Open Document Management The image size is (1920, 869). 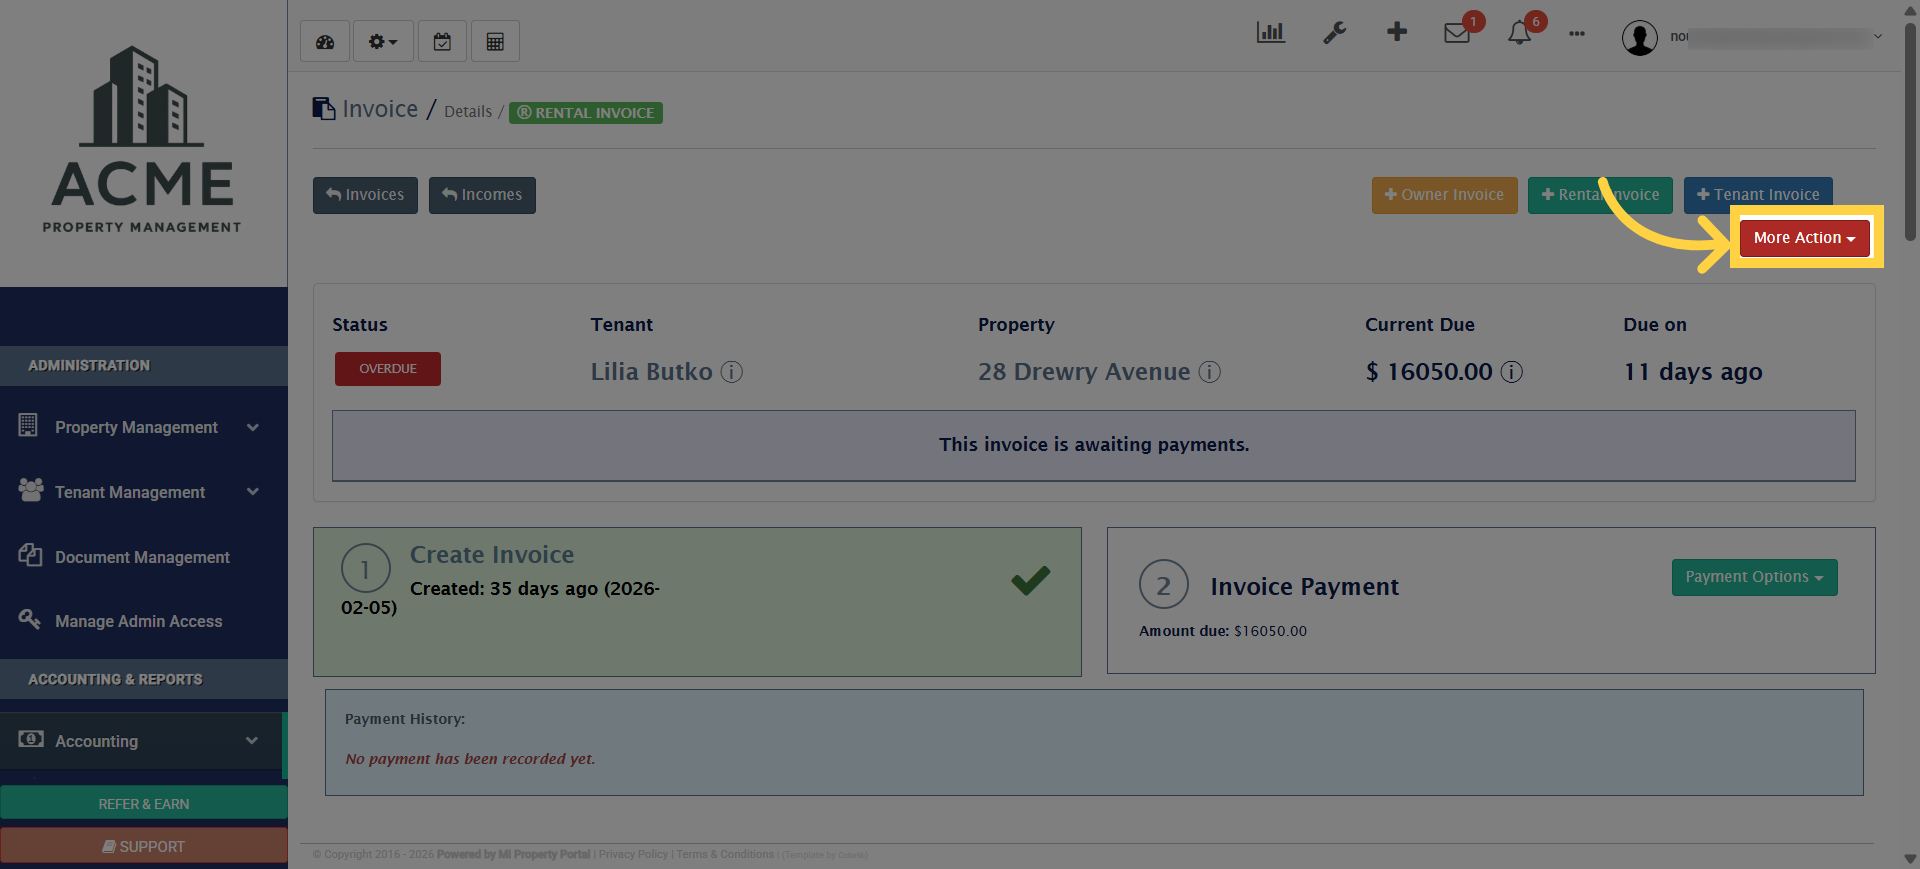144,557
